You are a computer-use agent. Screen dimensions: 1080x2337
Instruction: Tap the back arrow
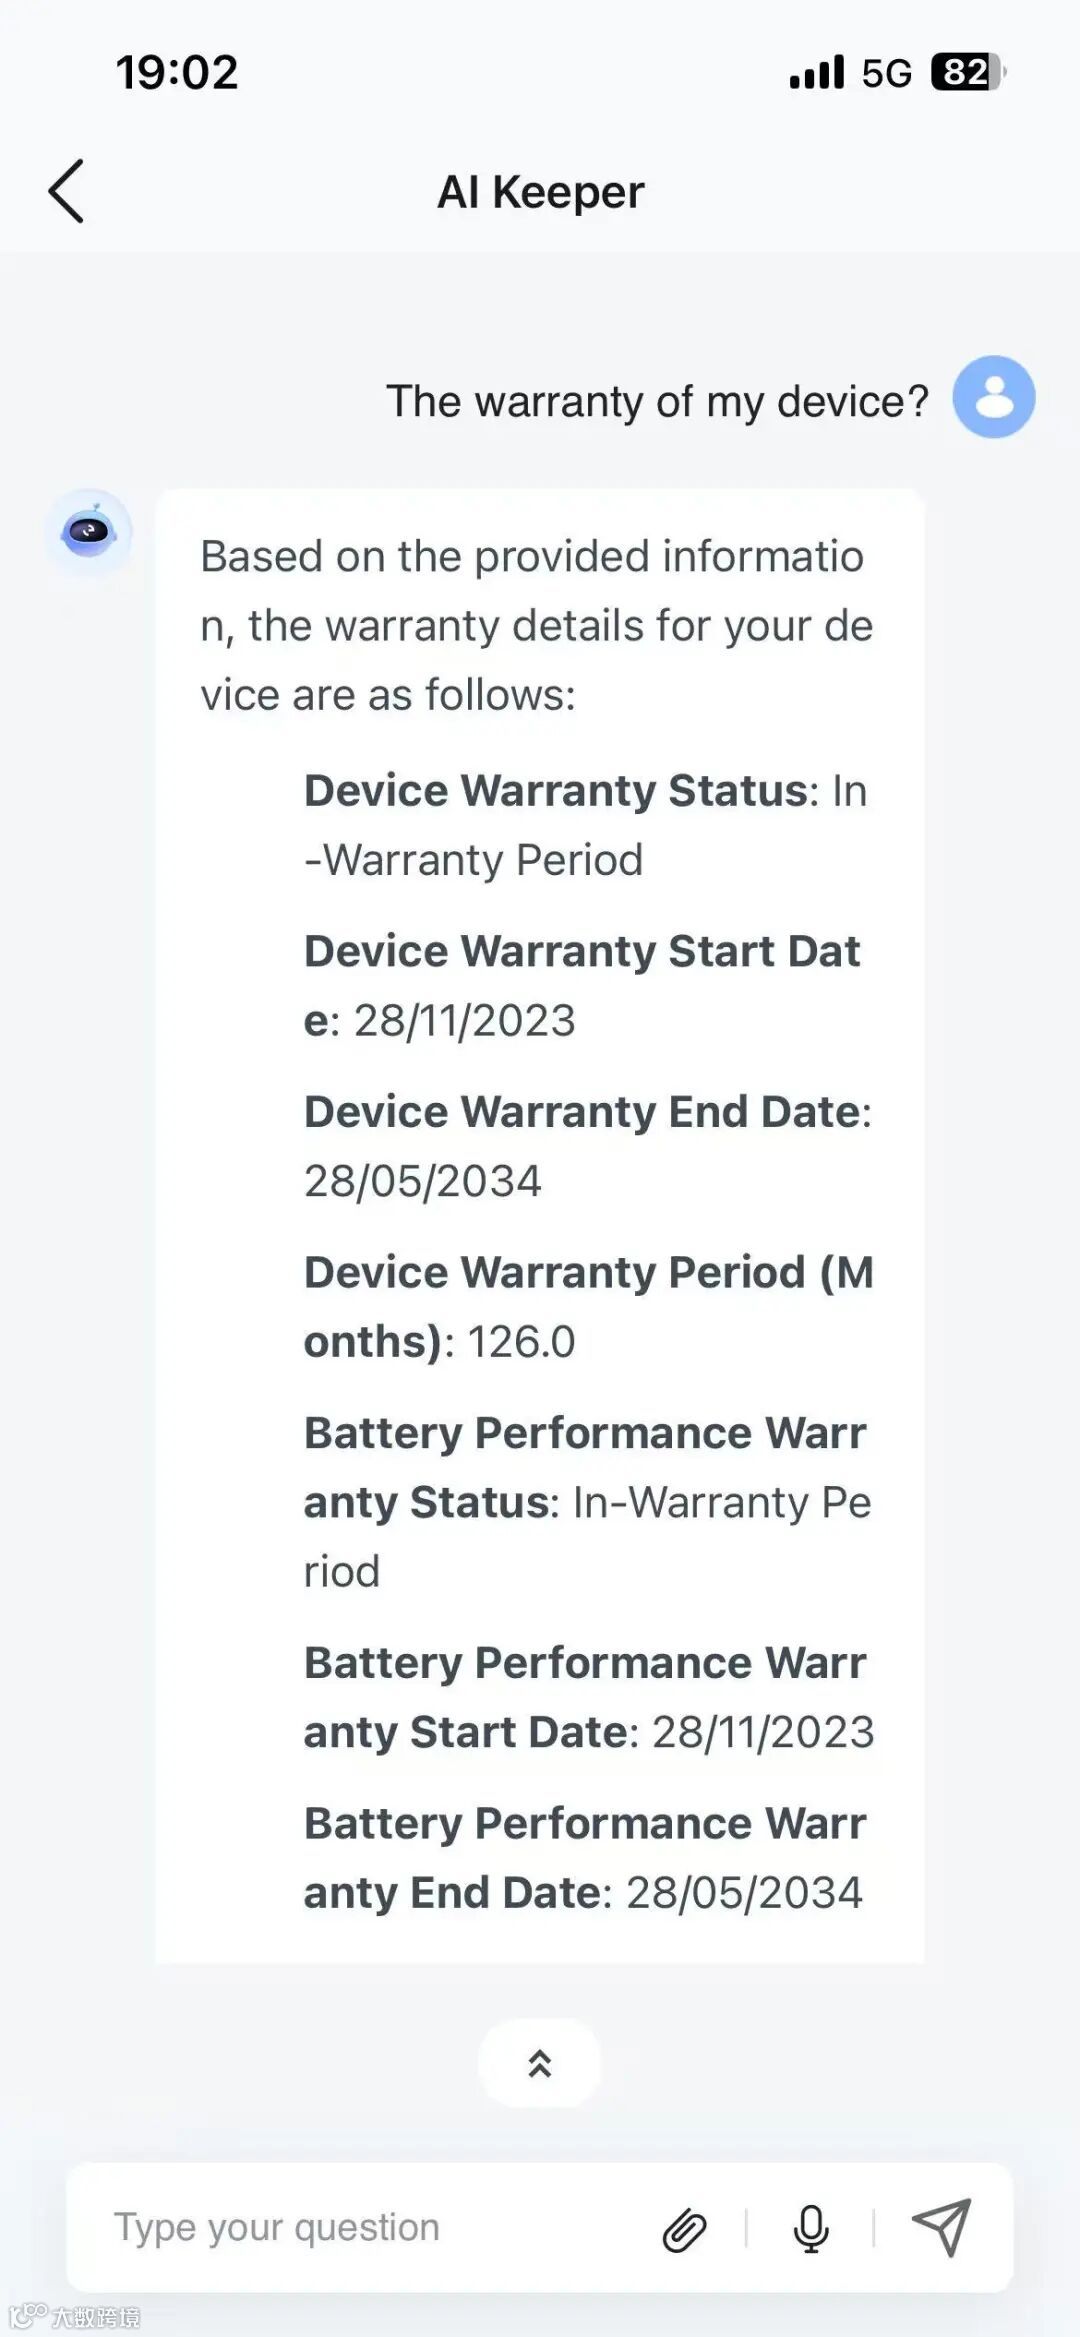click(66, 191)
